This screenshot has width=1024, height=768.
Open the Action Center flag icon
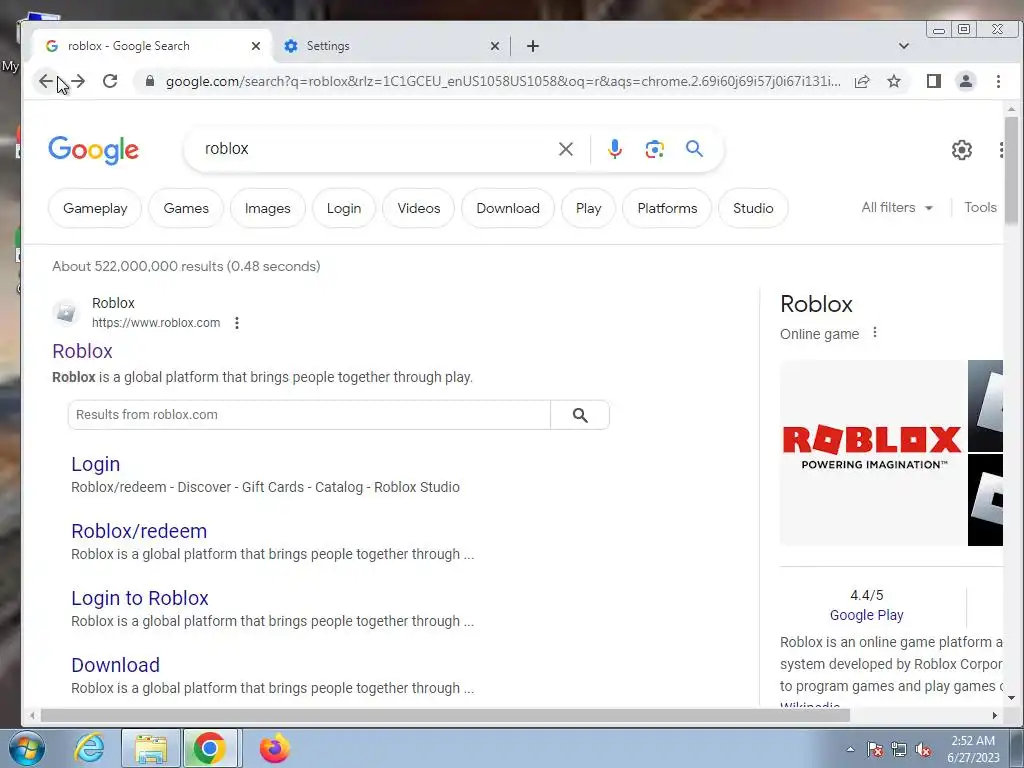click(x=875, y=750)
